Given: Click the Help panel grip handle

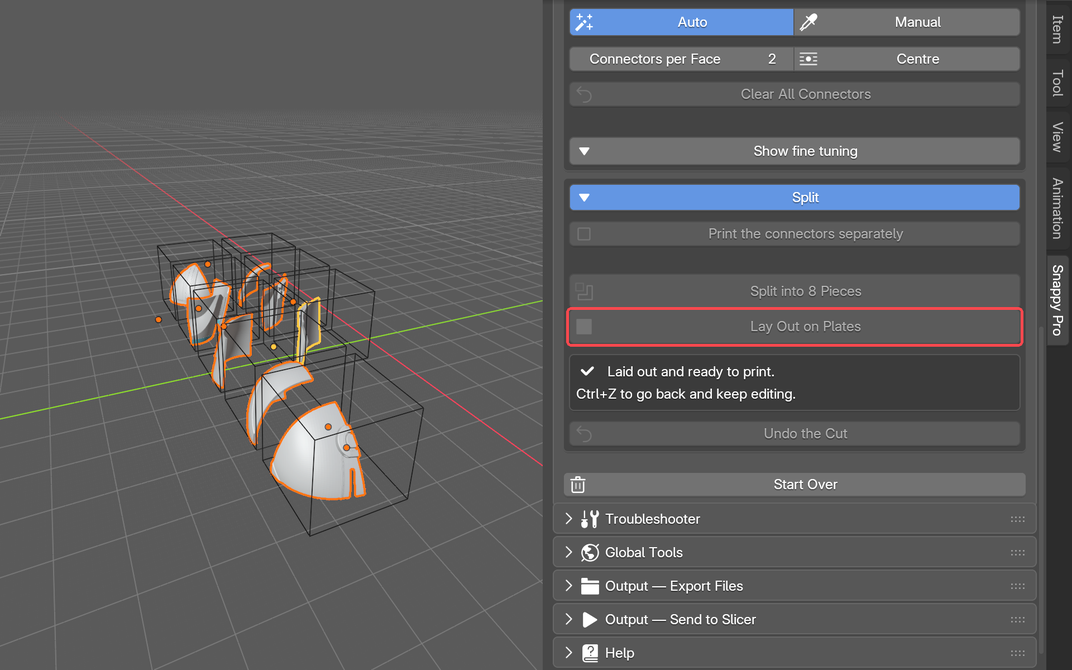Looking at the screenshot, I should coord(1017,653).
